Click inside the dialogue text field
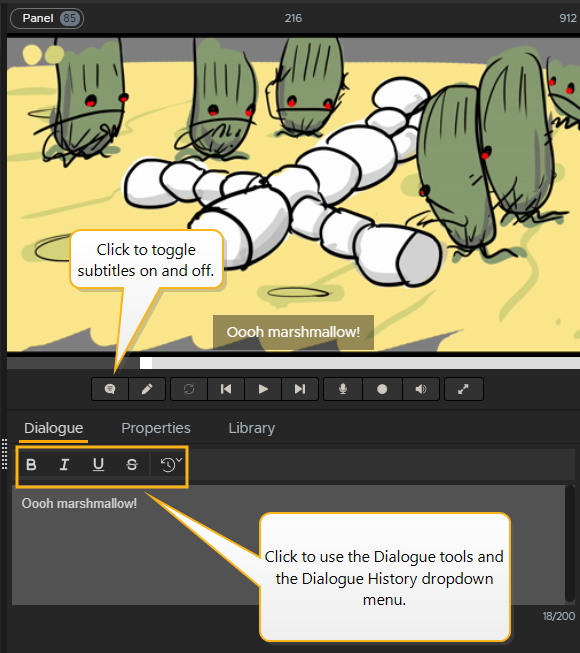This screenshot has width=580, height=653. pos(288,545)
